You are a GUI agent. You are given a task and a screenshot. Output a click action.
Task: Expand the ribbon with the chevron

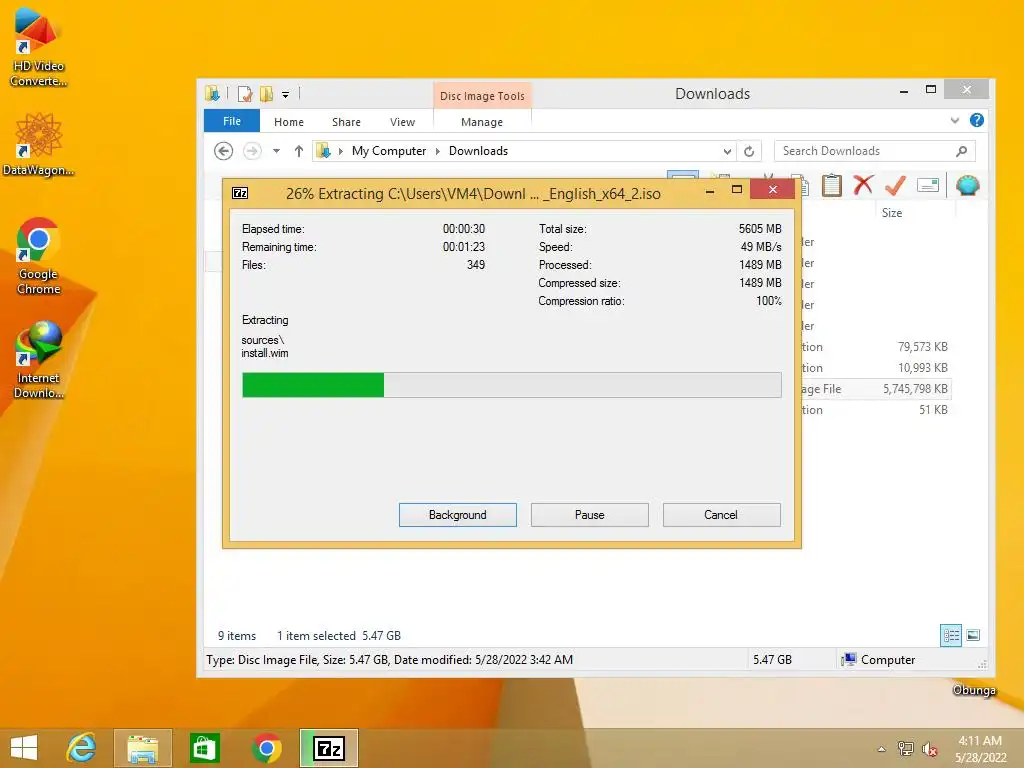click(x=955, y=120)
